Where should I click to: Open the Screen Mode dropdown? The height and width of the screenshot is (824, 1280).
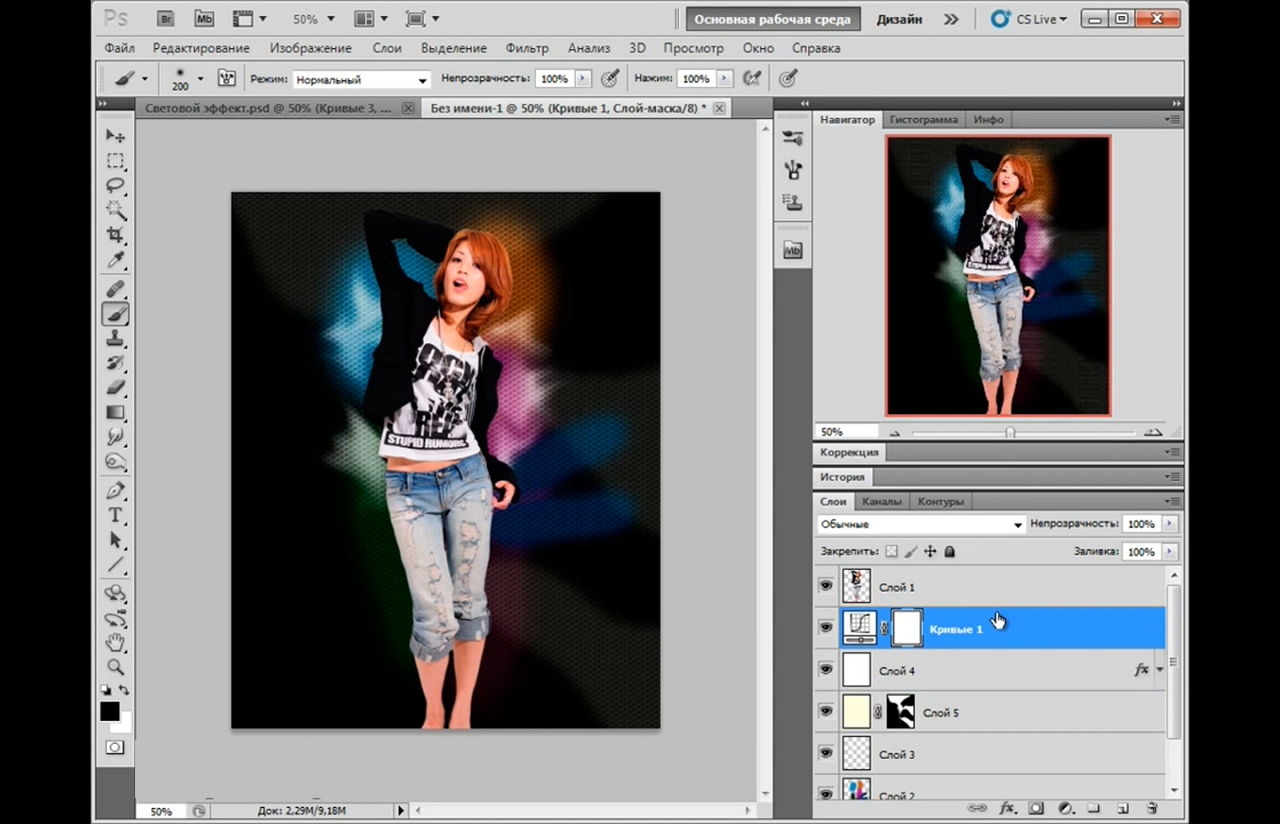click(x=423, y=19)
